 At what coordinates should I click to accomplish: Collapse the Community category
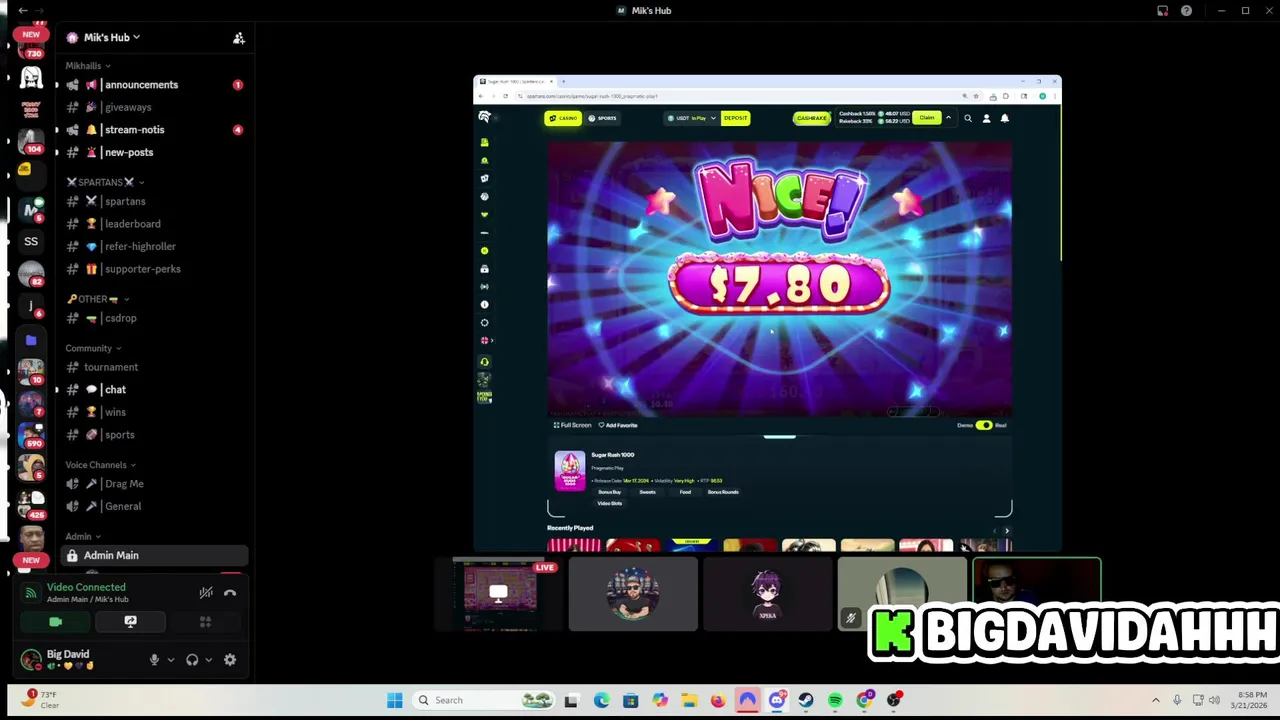click(x=93, y=348)
